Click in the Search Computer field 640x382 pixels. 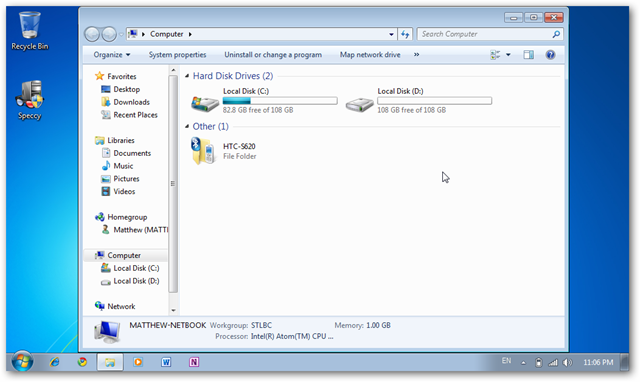485,34
